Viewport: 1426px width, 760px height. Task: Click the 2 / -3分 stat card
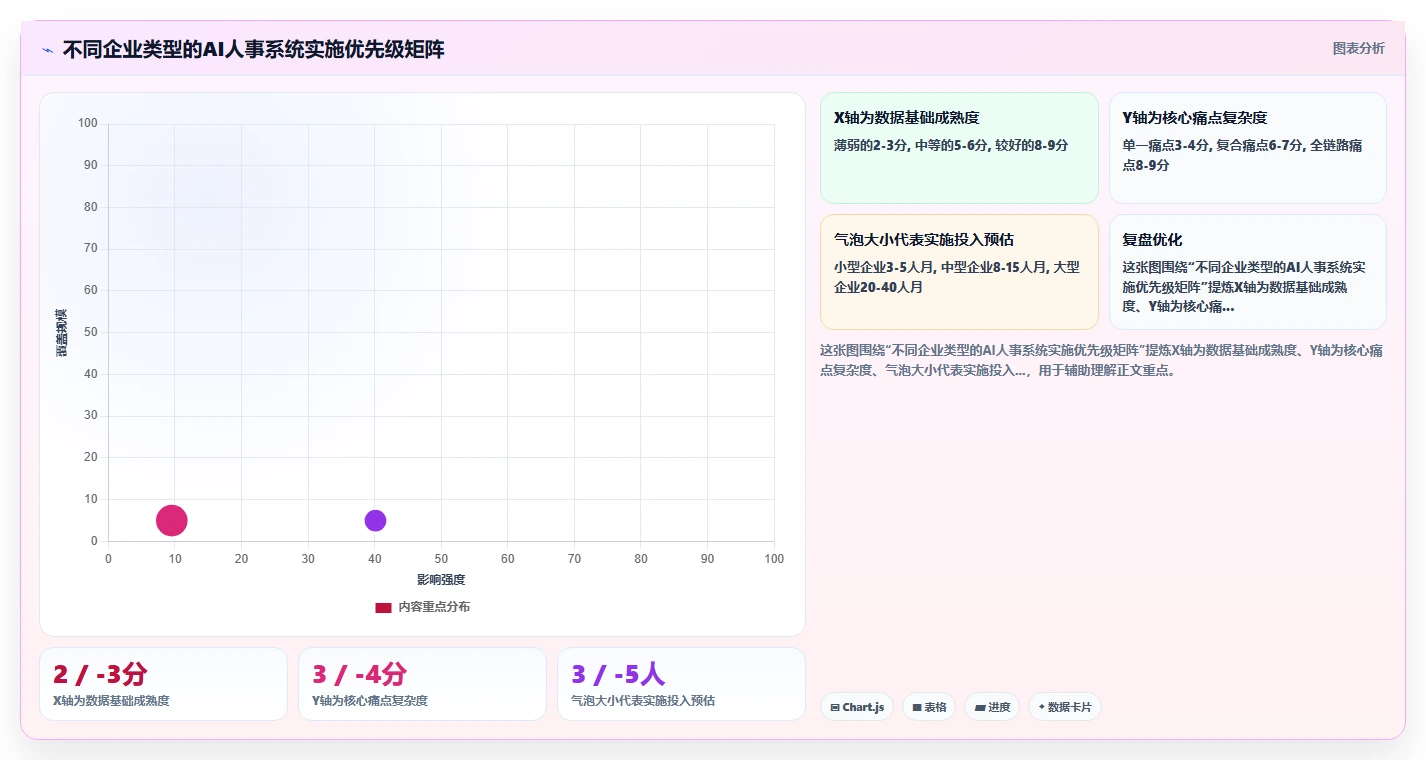click(163, 684)
